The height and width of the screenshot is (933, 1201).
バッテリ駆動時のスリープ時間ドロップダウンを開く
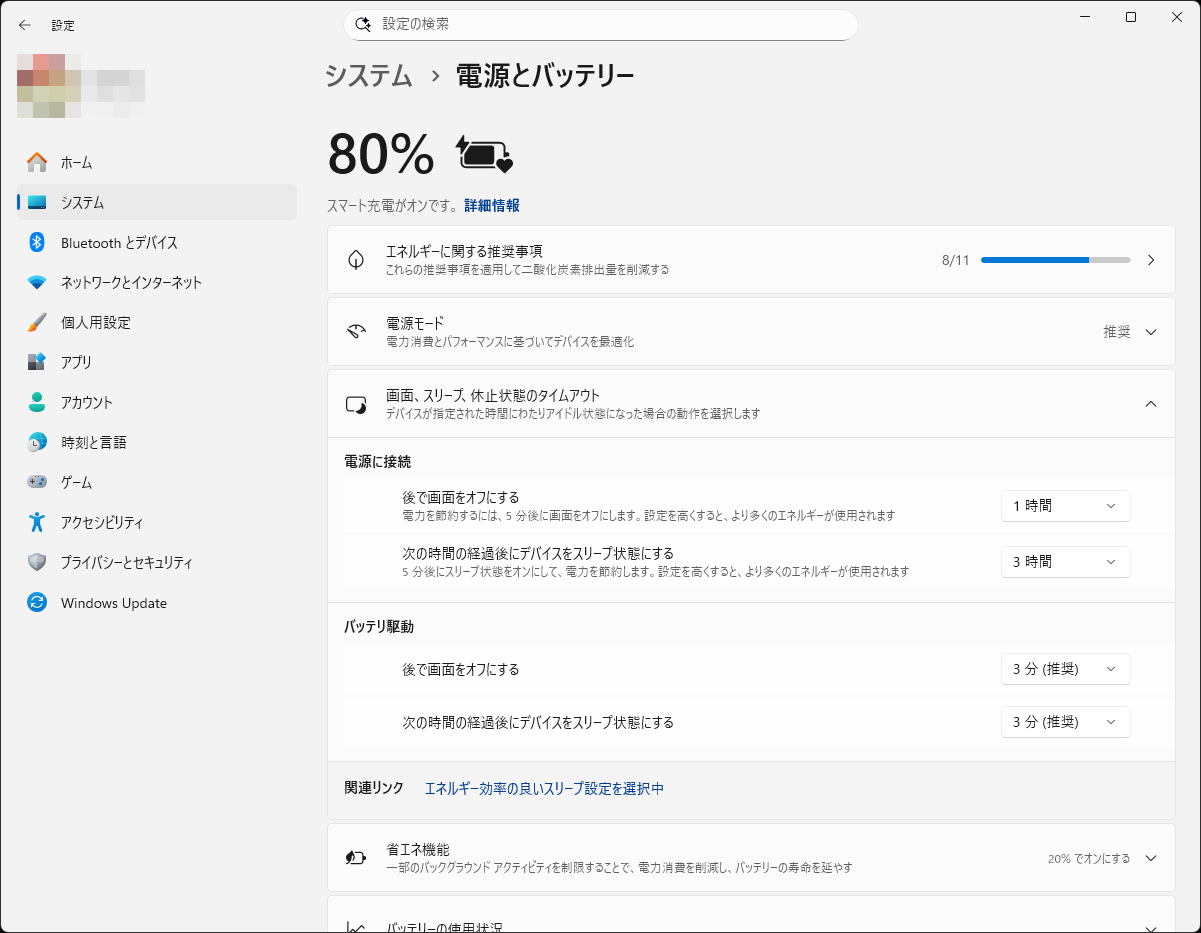point(1065,721)
